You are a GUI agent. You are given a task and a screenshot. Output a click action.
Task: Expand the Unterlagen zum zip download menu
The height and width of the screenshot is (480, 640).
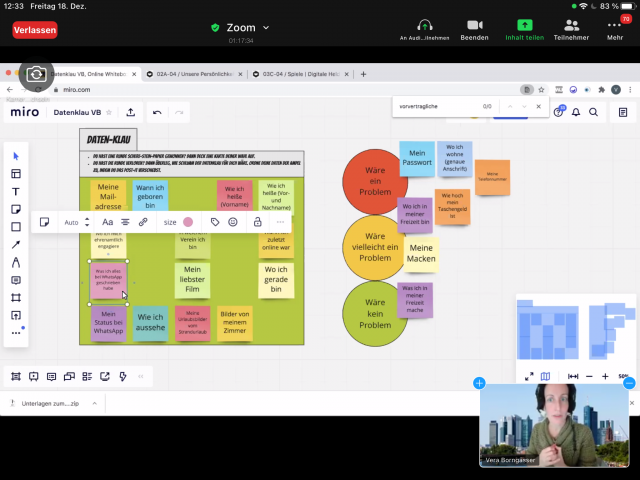pos(95,403)
